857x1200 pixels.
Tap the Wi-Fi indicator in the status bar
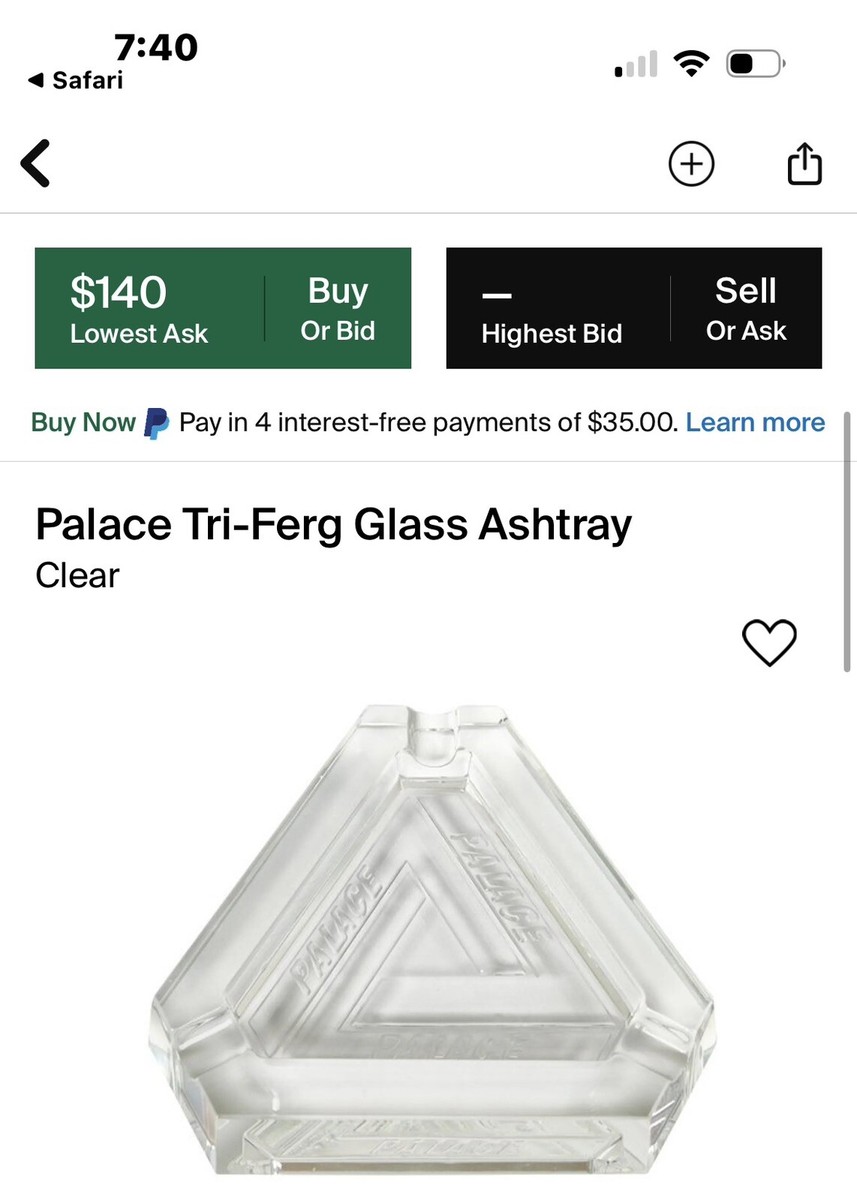pyautogui.click(x=693, y=62)
